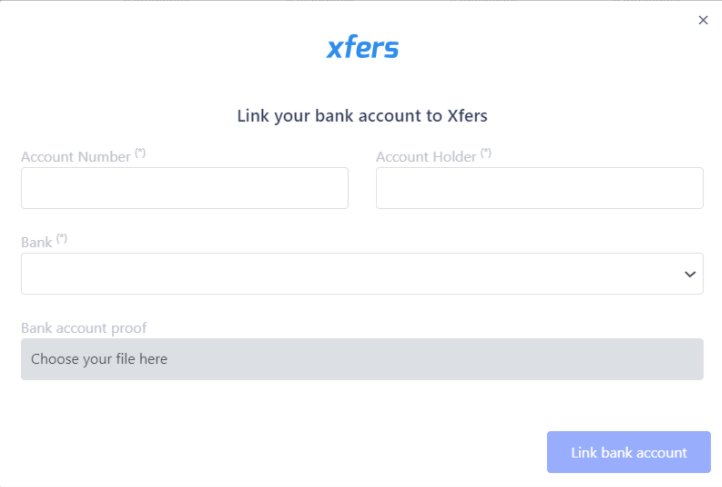Click the 'Choose your file here' placeholder text
Image resolution: width=722 pixels, height=487 pixels.
click(99, 359)
